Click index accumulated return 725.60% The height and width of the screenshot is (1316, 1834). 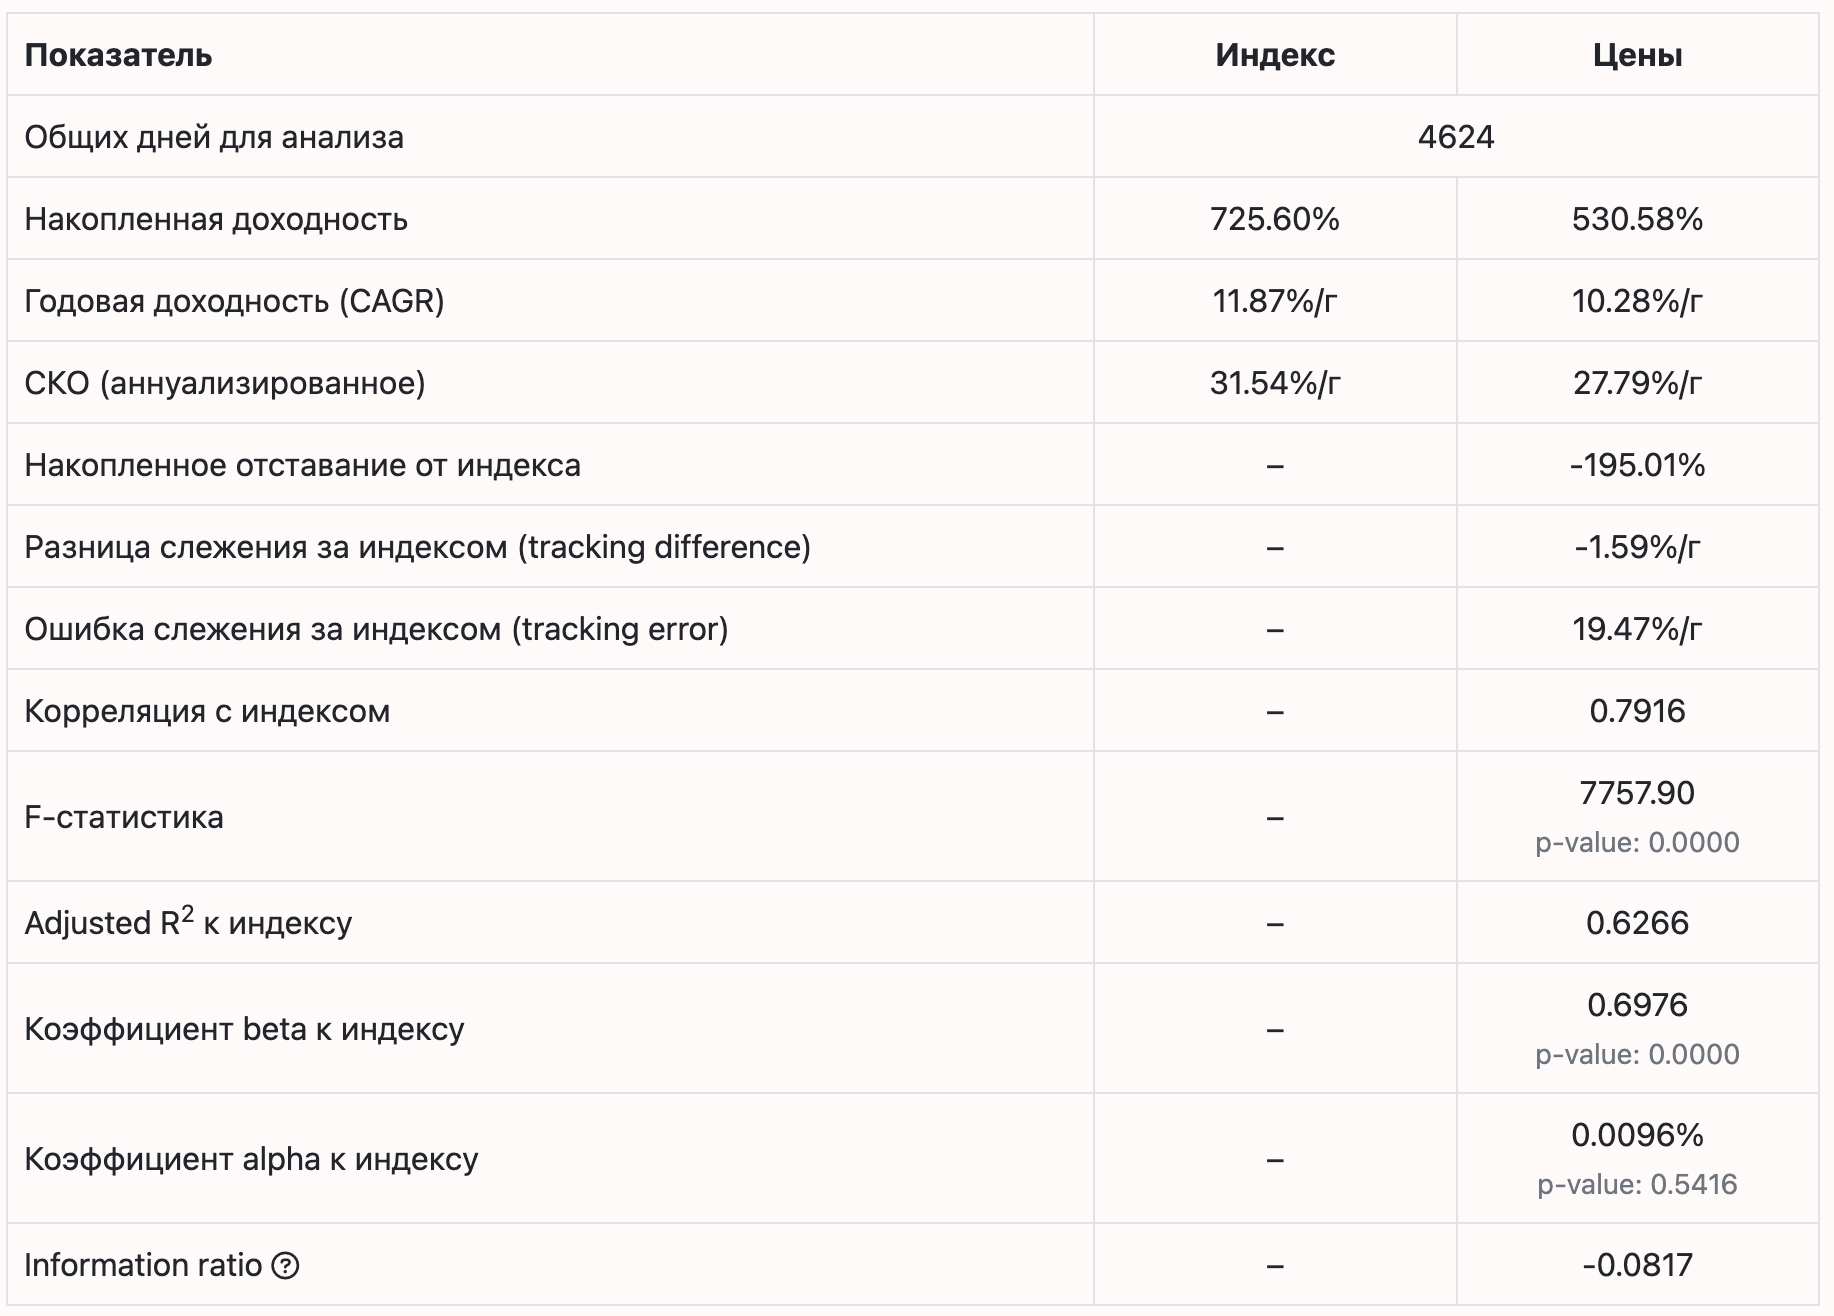(1275, 219)
